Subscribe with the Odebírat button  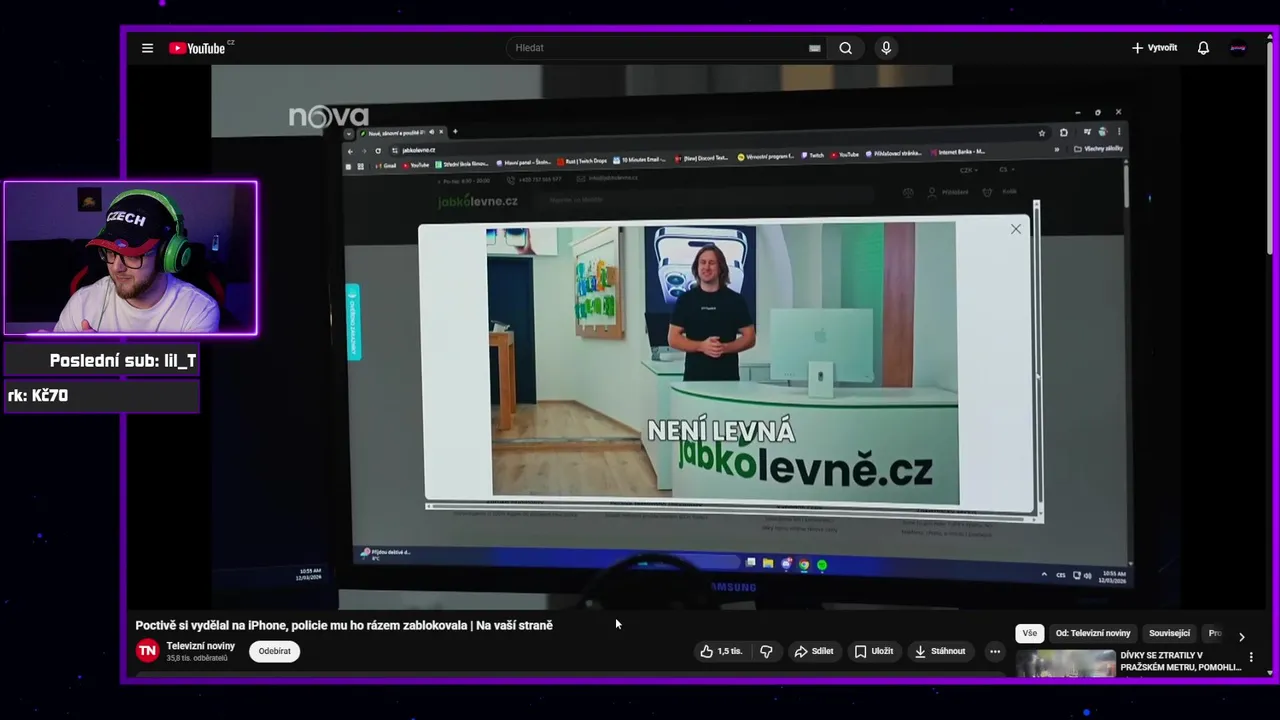pos(275,651)
